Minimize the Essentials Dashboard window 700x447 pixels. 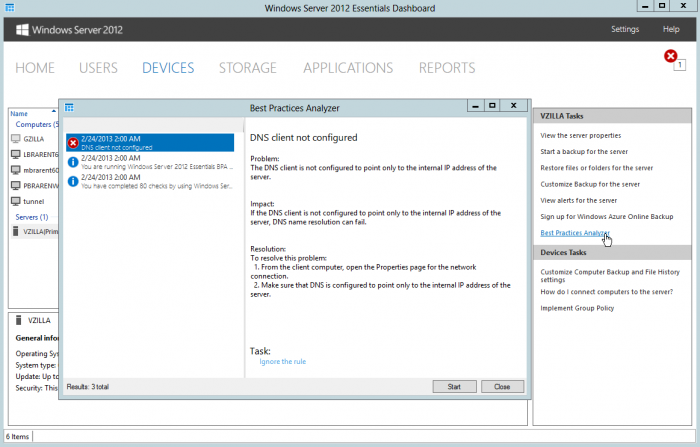coord(645,6)
